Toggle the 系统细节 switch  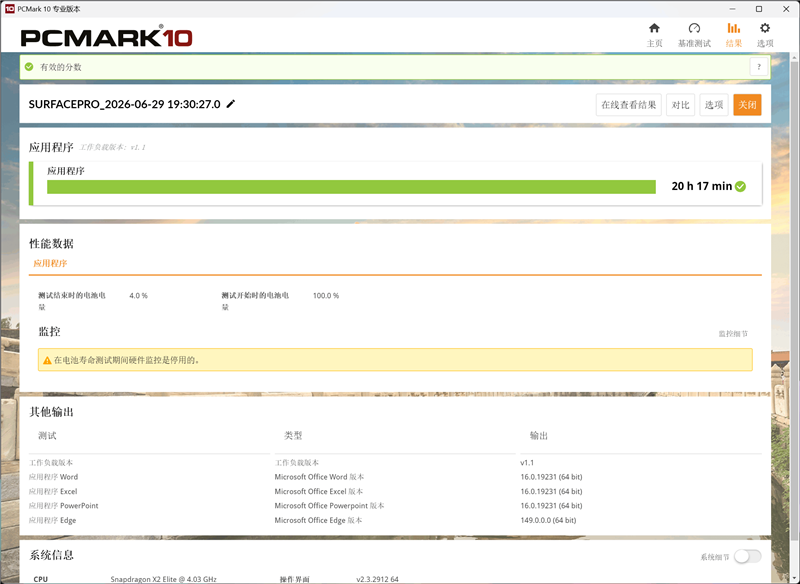[747, 556]
